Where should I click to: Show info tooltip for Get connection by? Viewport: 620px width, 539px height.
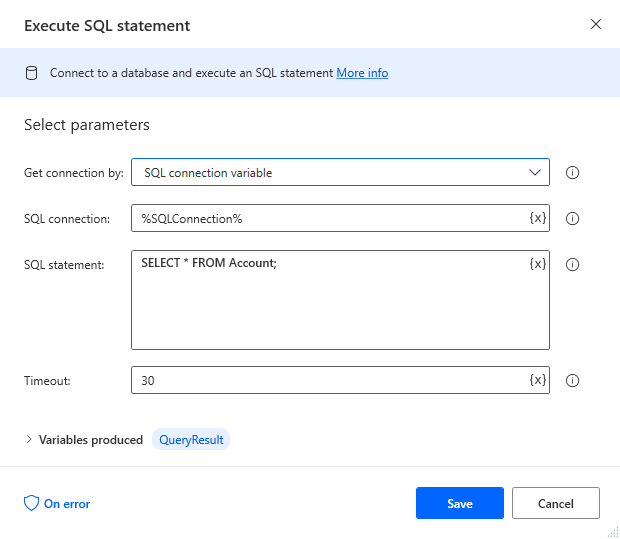tap(573, 172)
